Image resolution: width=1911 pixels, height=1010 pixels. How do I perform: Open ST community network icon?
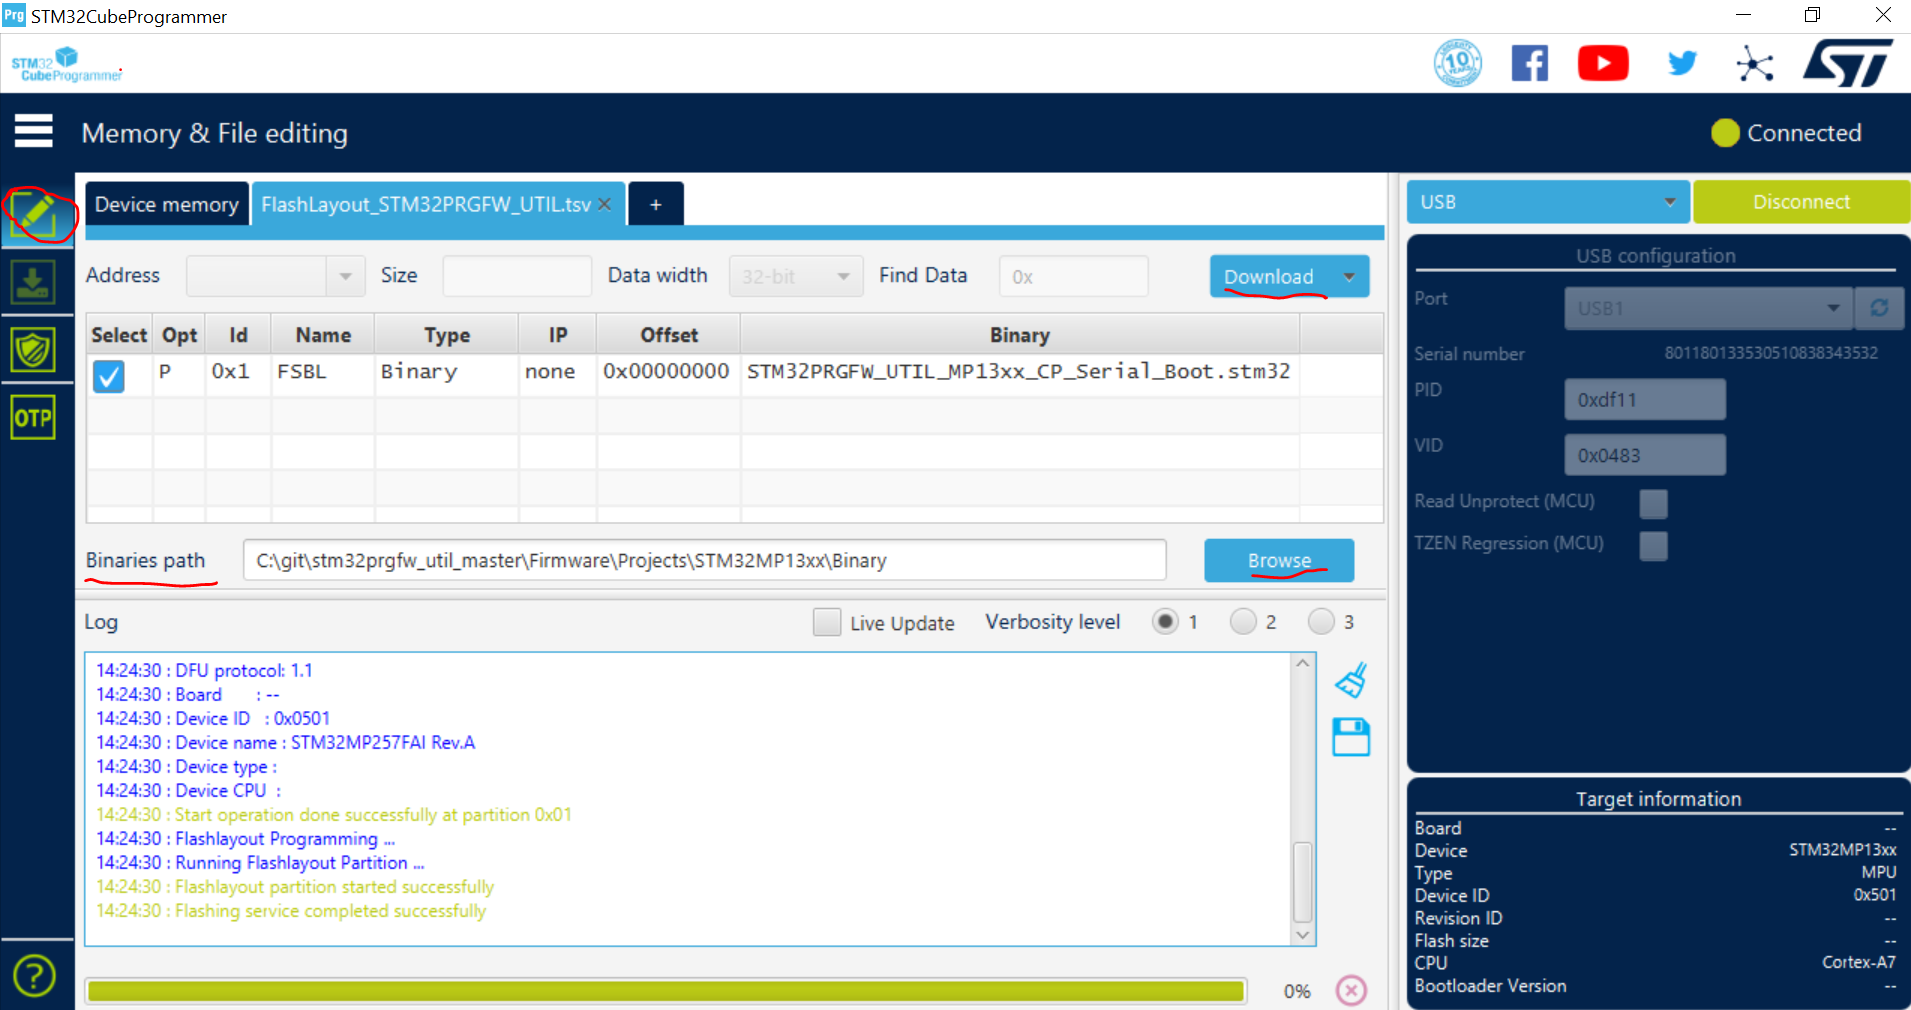pos(1755,64)
